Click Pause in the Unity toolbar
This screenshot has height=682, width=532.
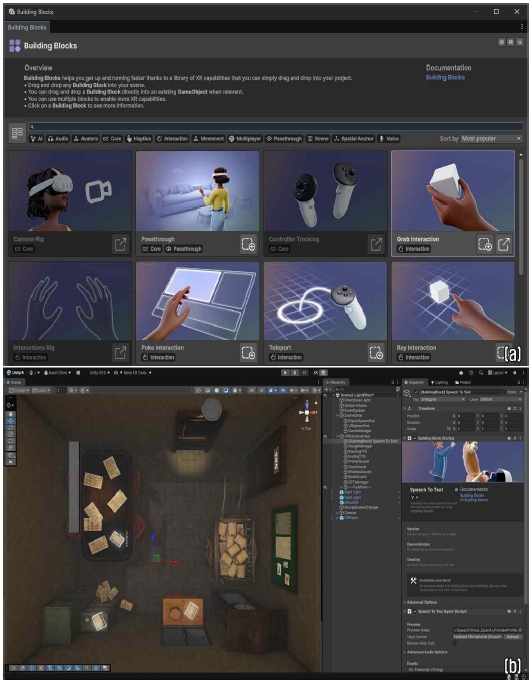coord(294,373)
